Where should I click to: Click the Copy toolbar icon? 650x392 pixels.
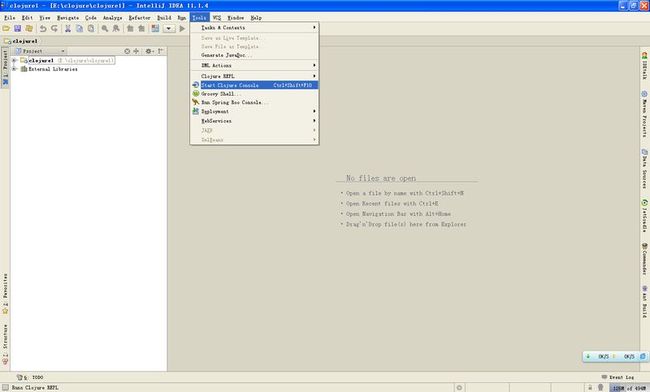coord(79,29)
